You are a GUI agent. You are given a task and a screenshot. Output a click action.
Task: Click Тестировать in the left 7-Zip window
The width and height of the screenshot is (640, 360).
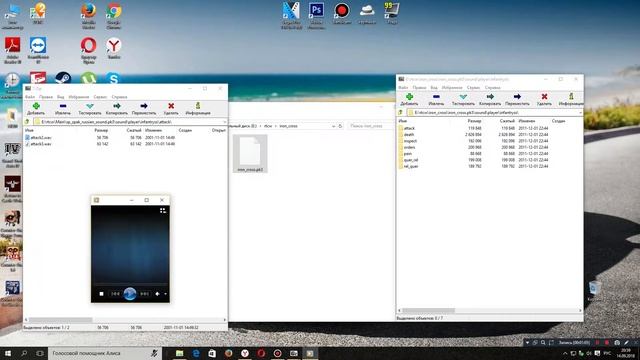tap(90, 109)
